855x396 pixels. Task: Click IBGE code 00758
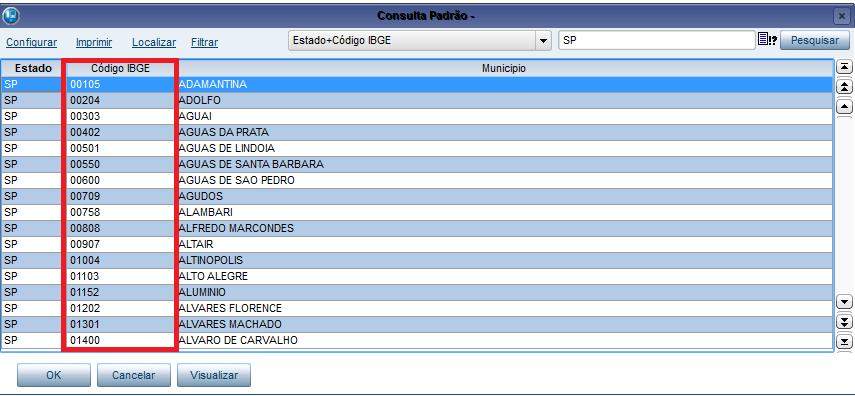85,212
